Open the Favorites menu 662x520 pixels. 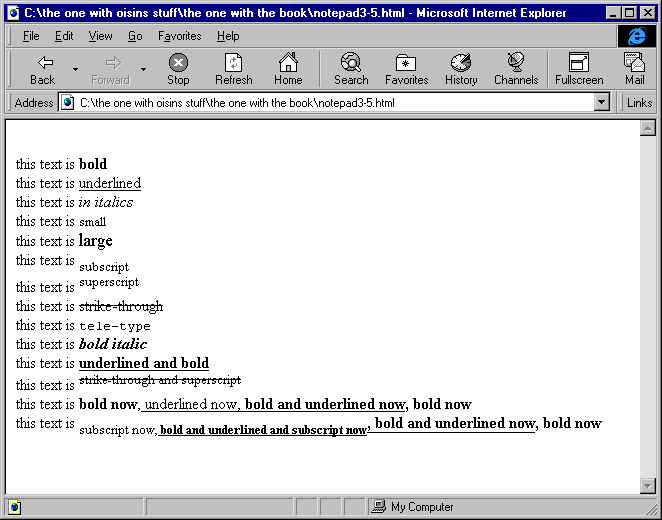pyautogui.click(x=179, y=36)
